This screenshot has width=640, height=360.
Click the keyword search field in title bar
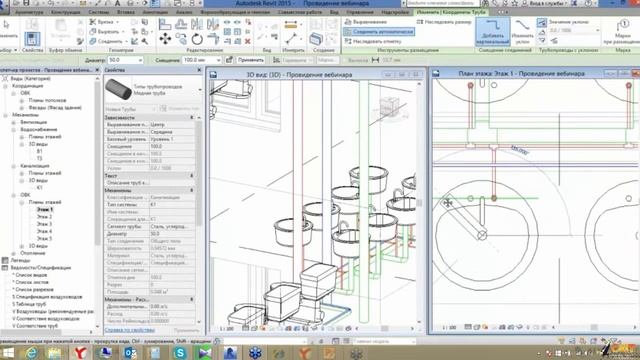click(x=442, y=3)
